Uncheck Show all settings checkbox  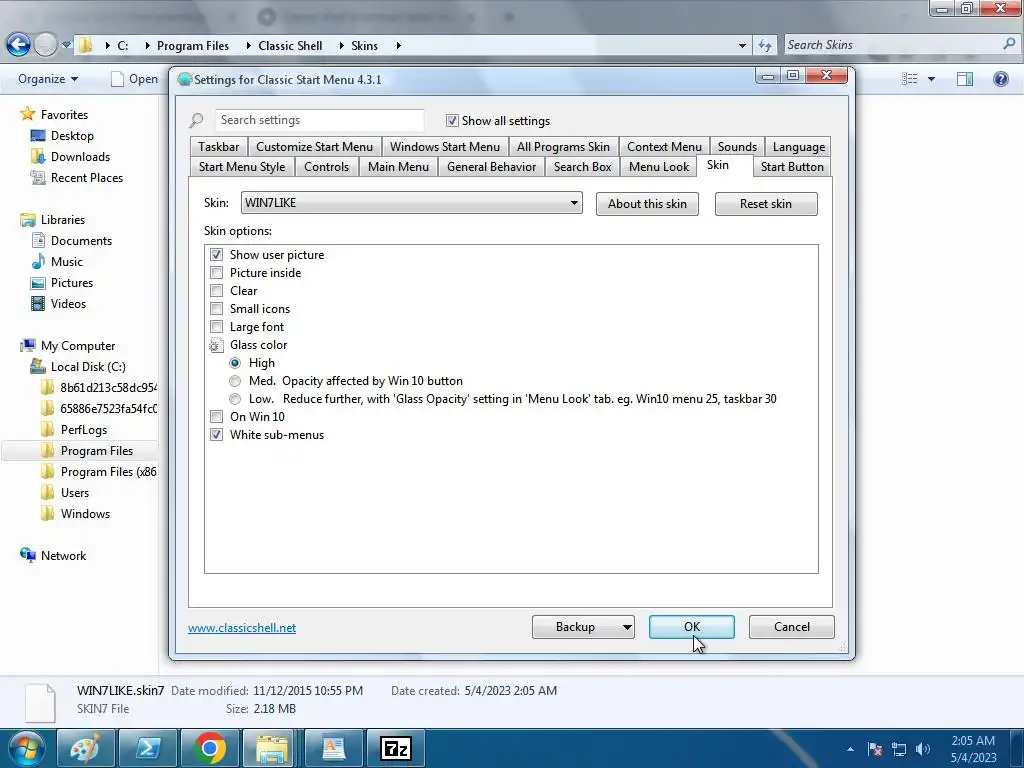[452, 121]
